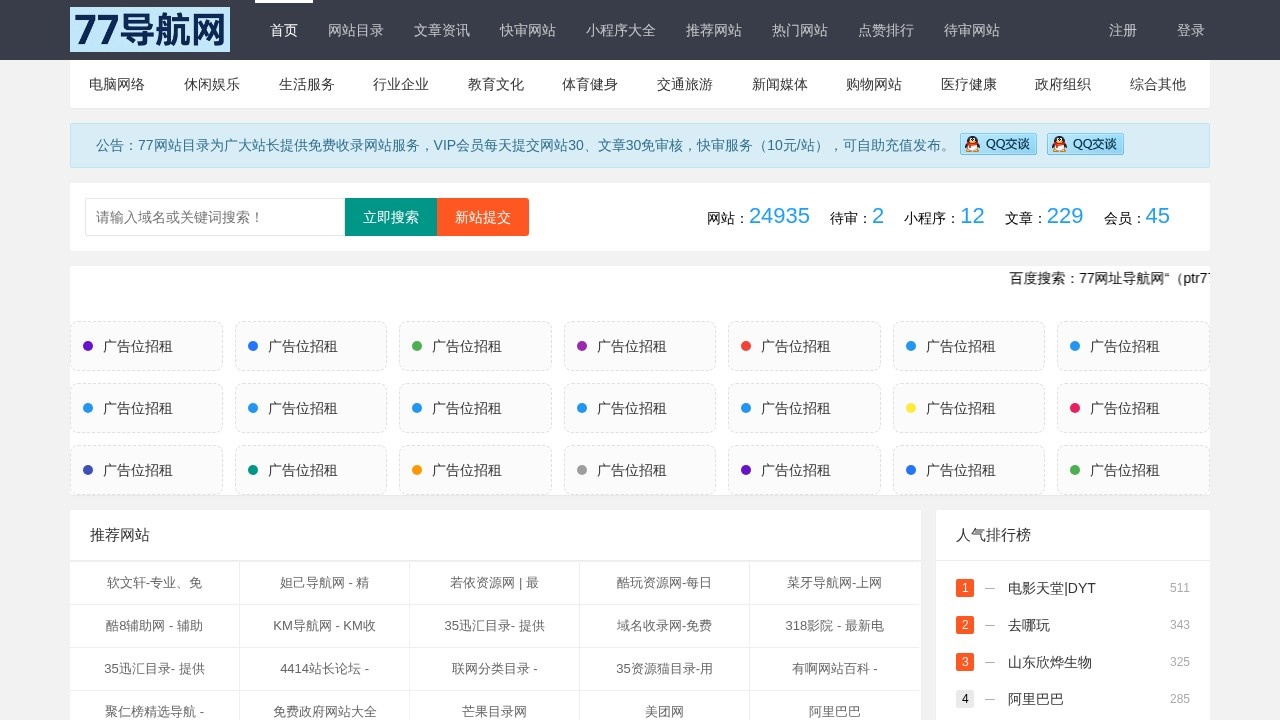Screen dimensions: 1280x720
Task: Open the 酷8辅助网 site link
Action: [155, 626]
